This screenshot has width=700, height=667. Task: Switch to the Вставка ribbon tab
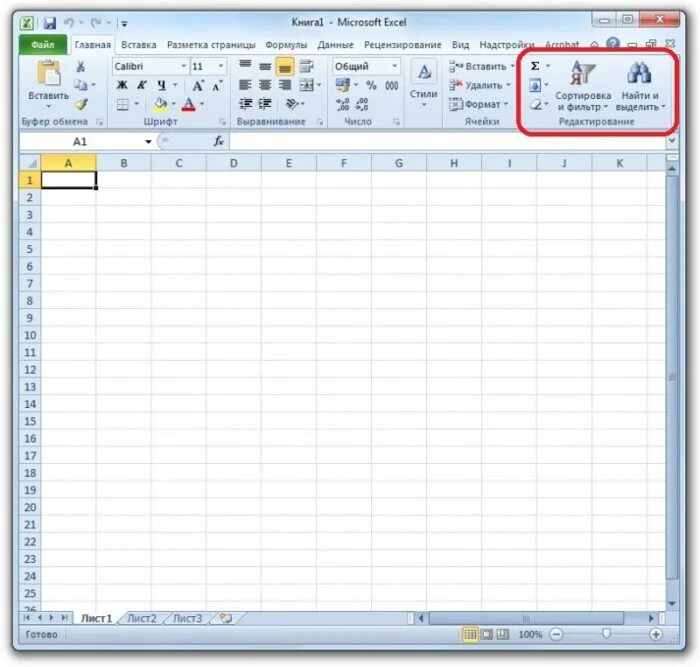click(x=139, y=45)
